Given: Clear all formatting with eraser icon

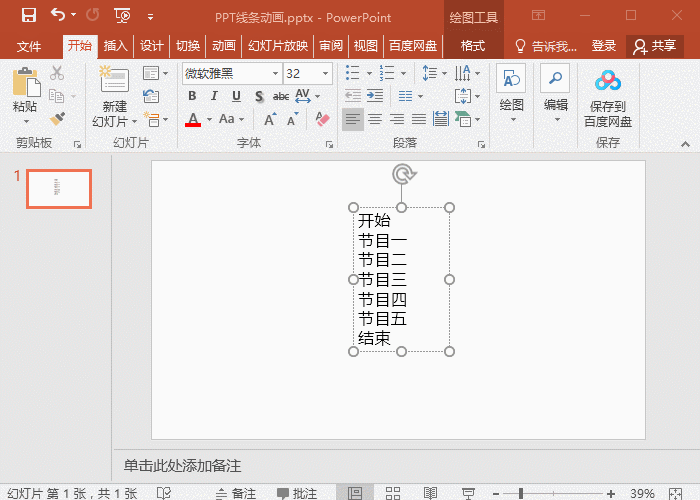Looking at the screenshot, I should click(322, 119).
